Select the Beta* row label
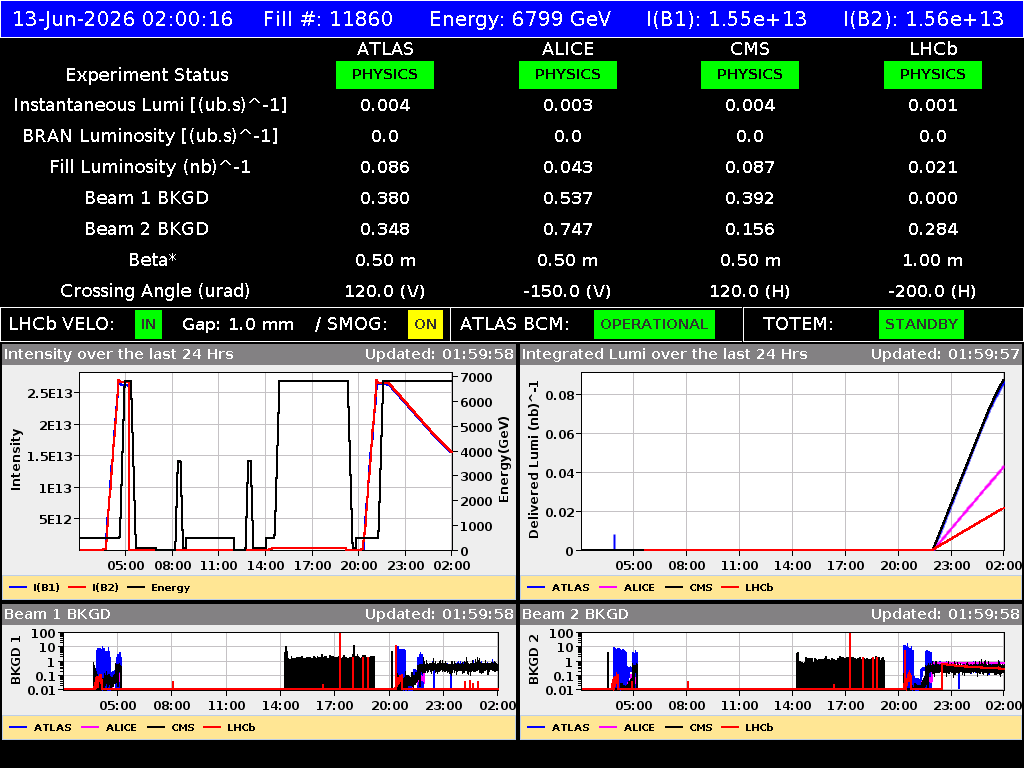Image resolution: width=1024 pixels, height=768 pixels. point(153,260)
